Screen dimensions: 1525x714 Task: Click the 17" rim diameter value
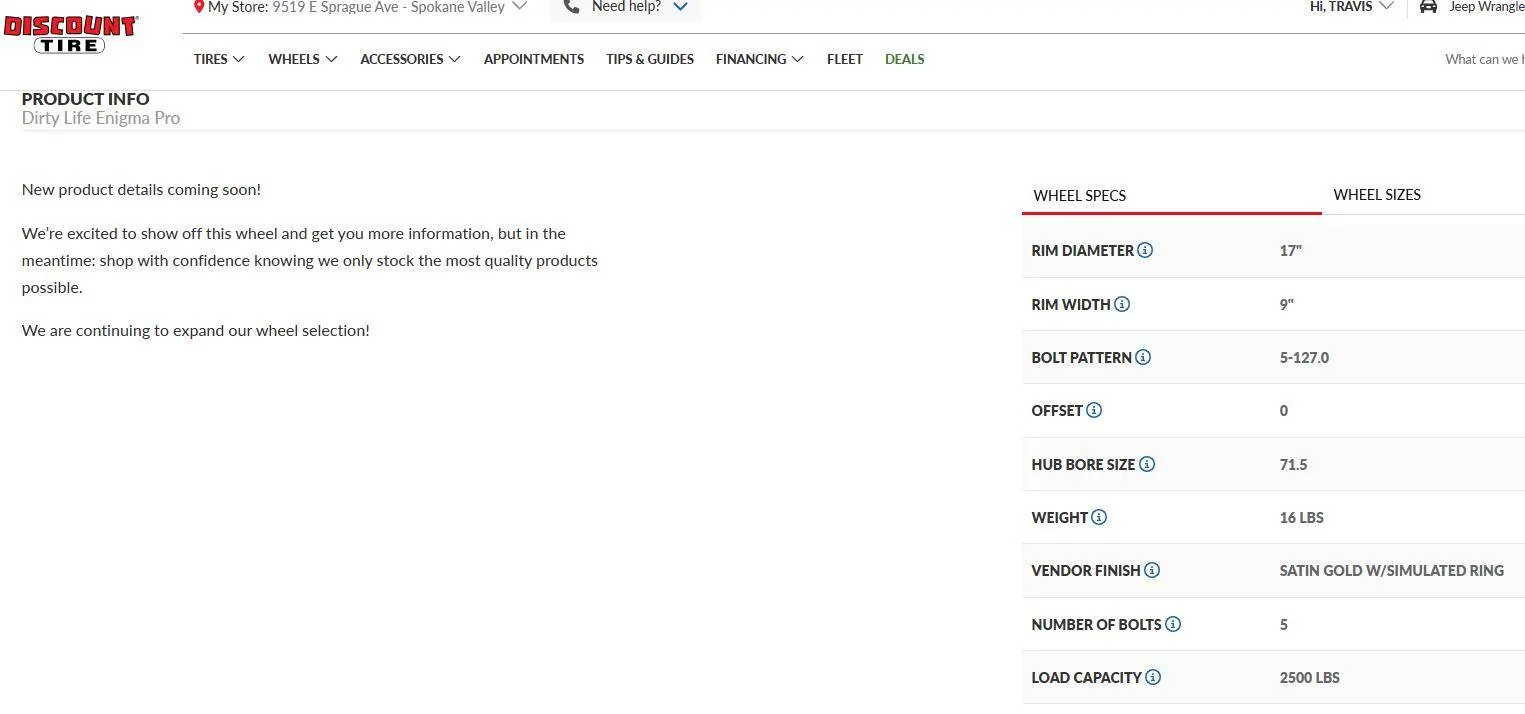(1290, 250)
